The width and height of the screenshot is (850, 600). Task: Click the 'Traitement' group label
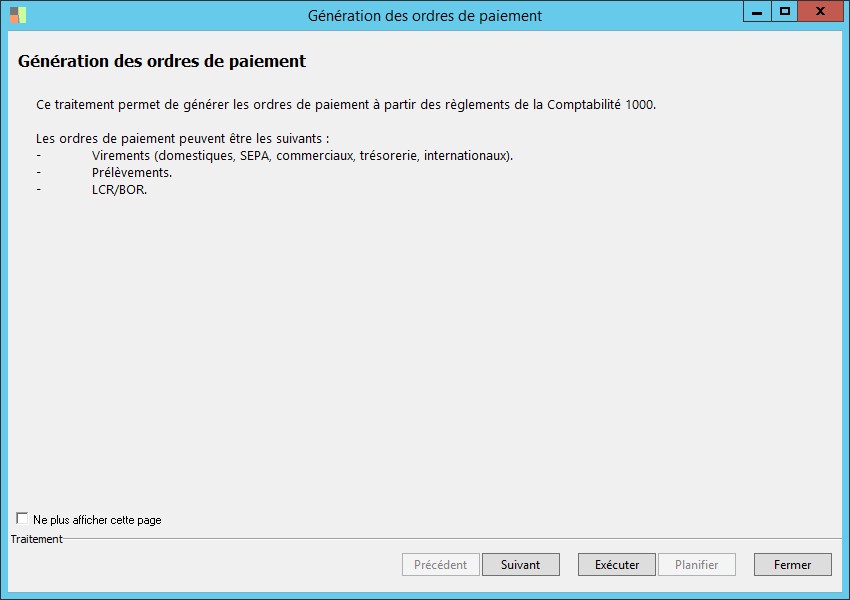36,539
